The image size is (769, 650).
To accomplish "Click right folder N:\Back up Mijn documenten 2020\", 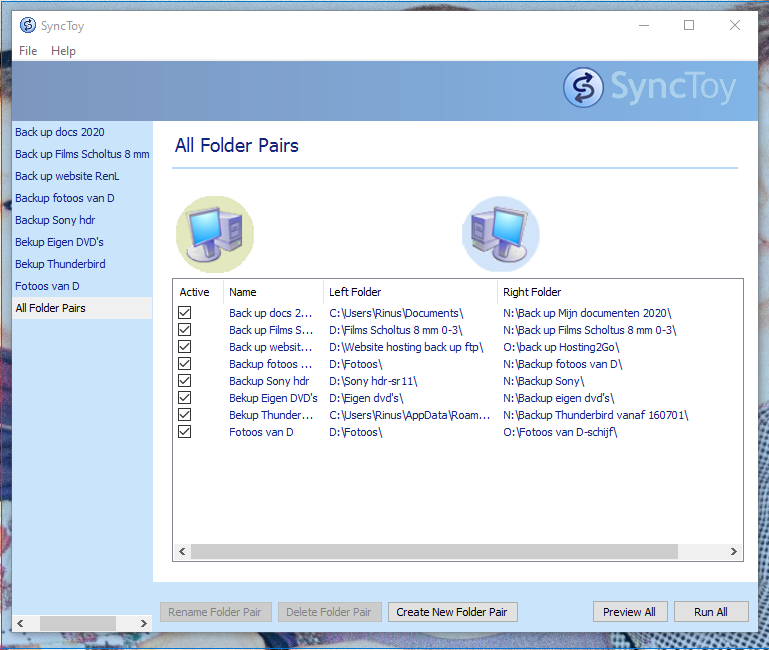I will click(x=587, y=313).
